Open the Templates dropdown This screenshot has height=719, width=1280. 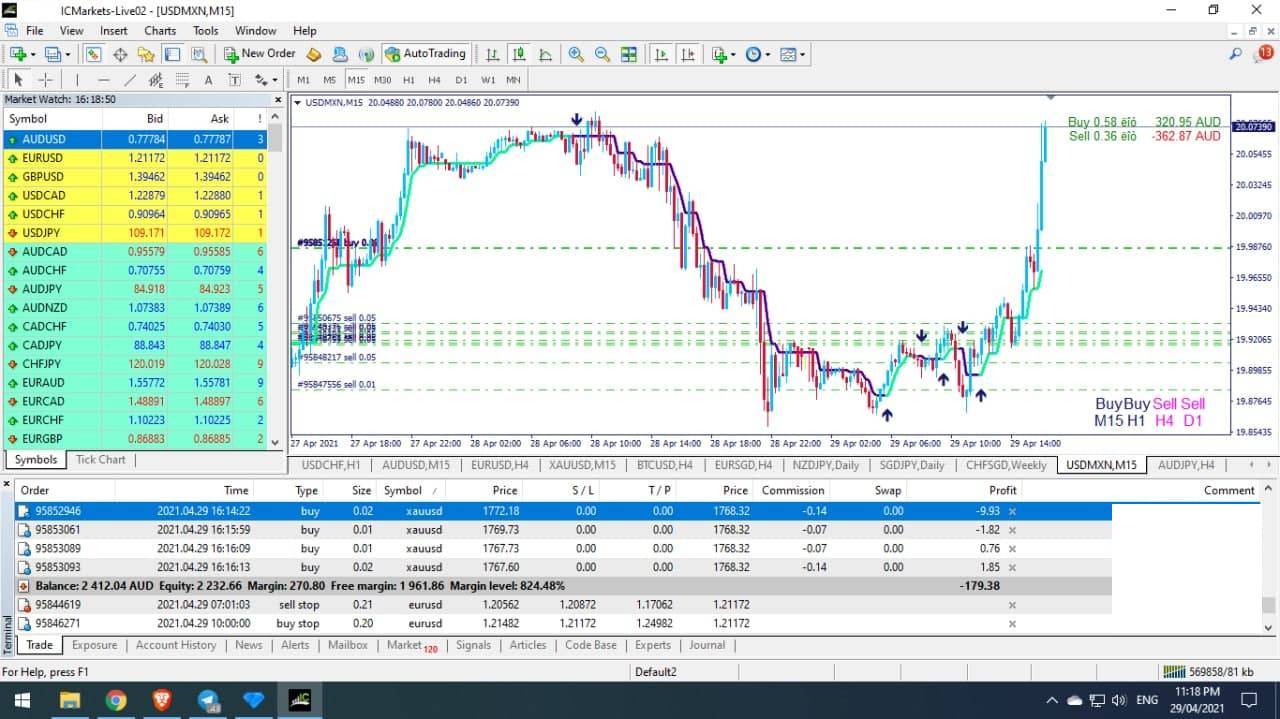(x=792, y=54)
